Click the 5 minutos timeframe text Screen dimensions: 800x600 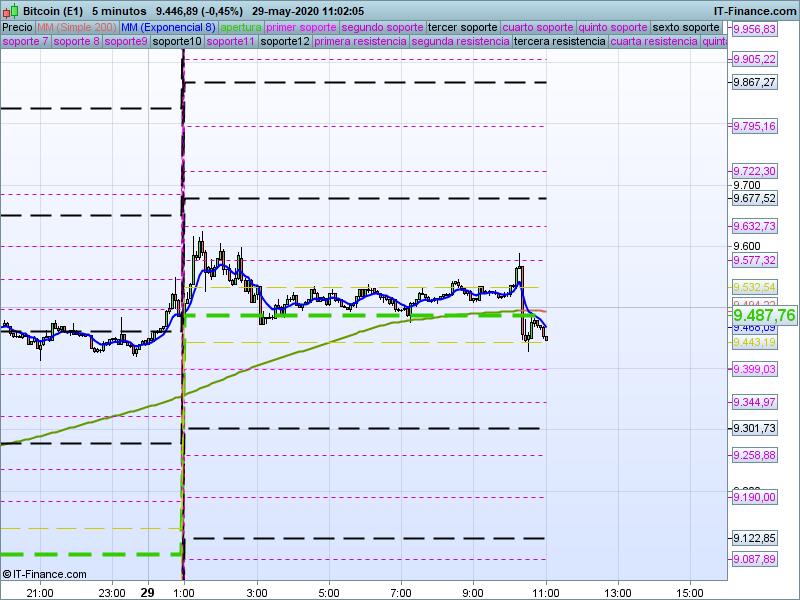[x=119, y=11]
